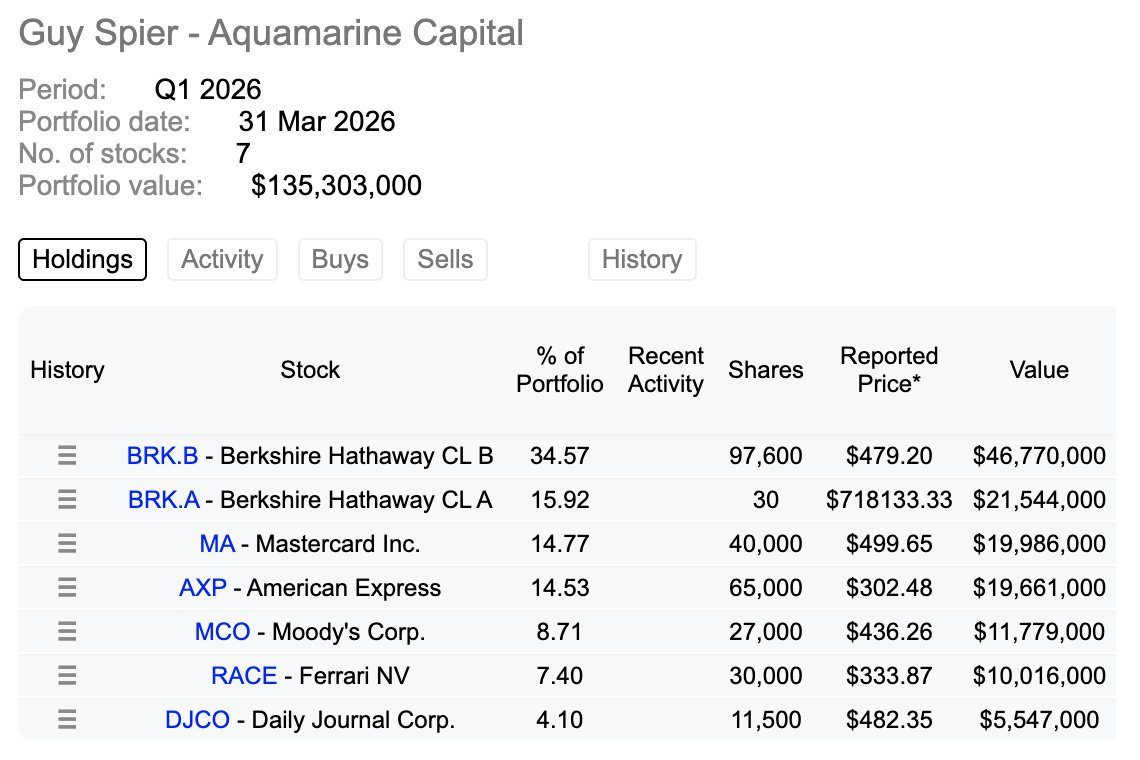1140x760 pixels.
Task: Open the MCO ticker link
Action: (x=222, y=631)
